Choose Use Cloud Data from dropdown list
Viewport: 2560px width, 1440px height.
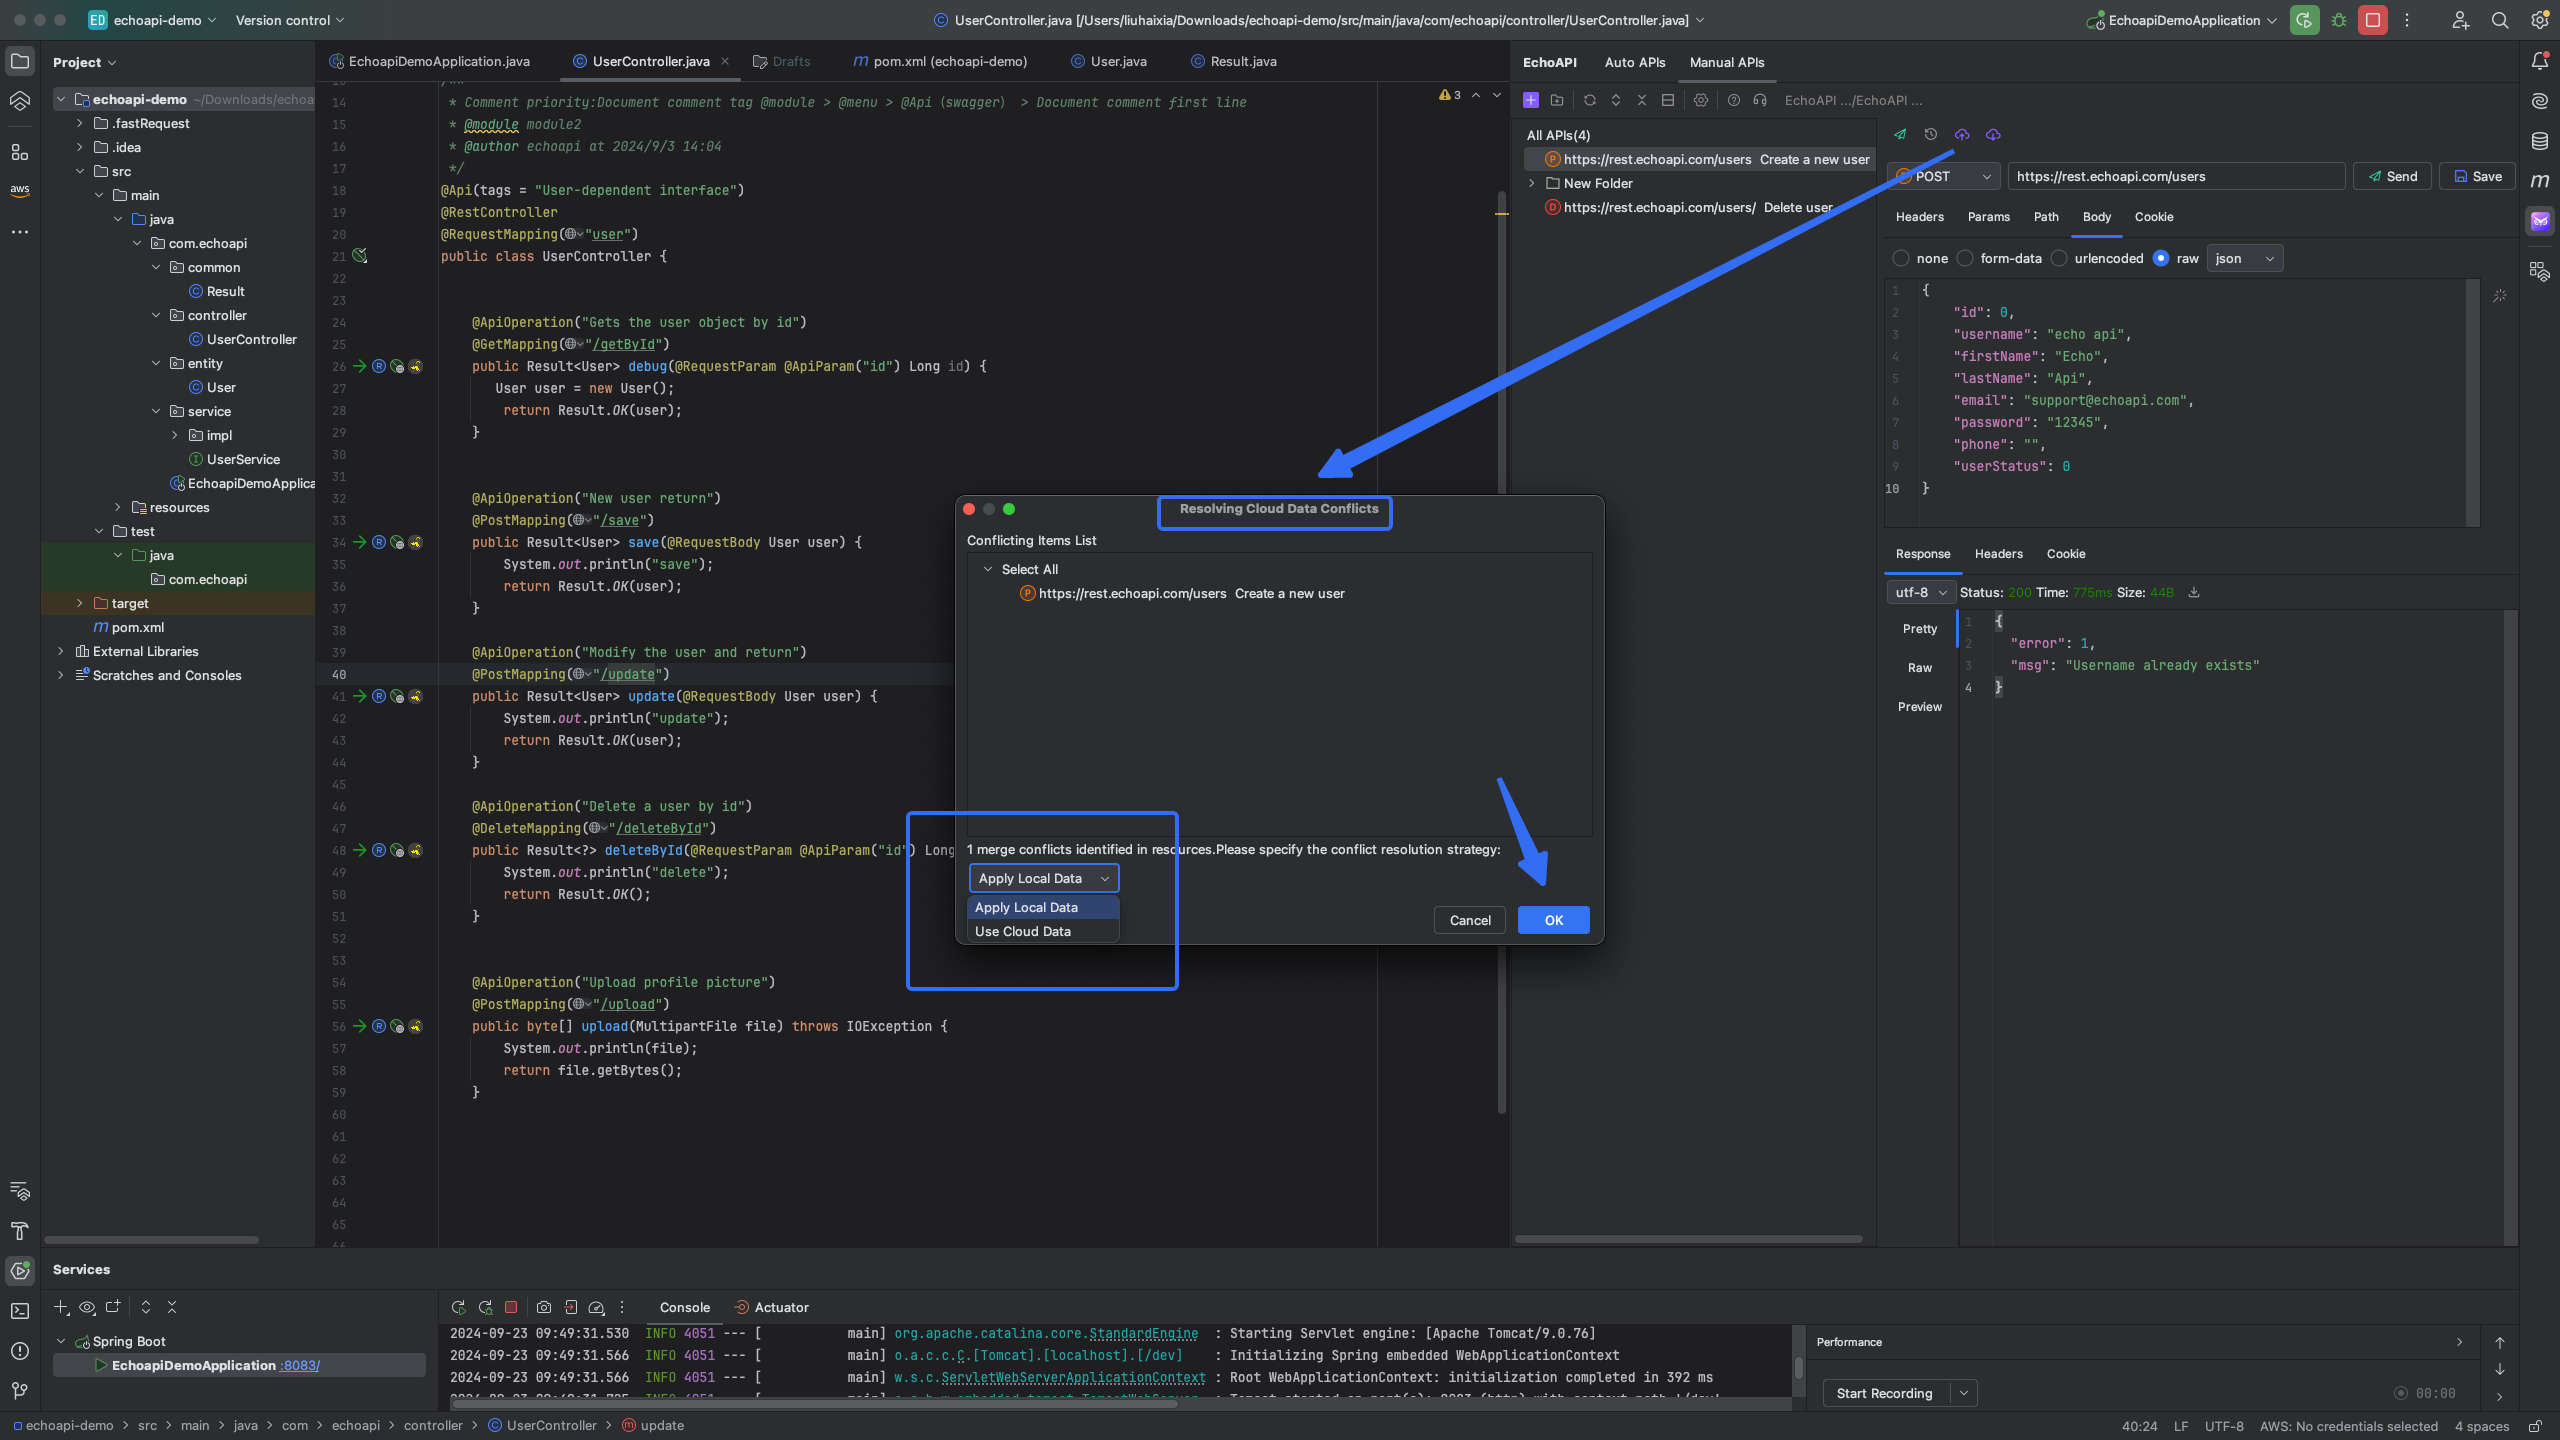[x=1043, y=931]
